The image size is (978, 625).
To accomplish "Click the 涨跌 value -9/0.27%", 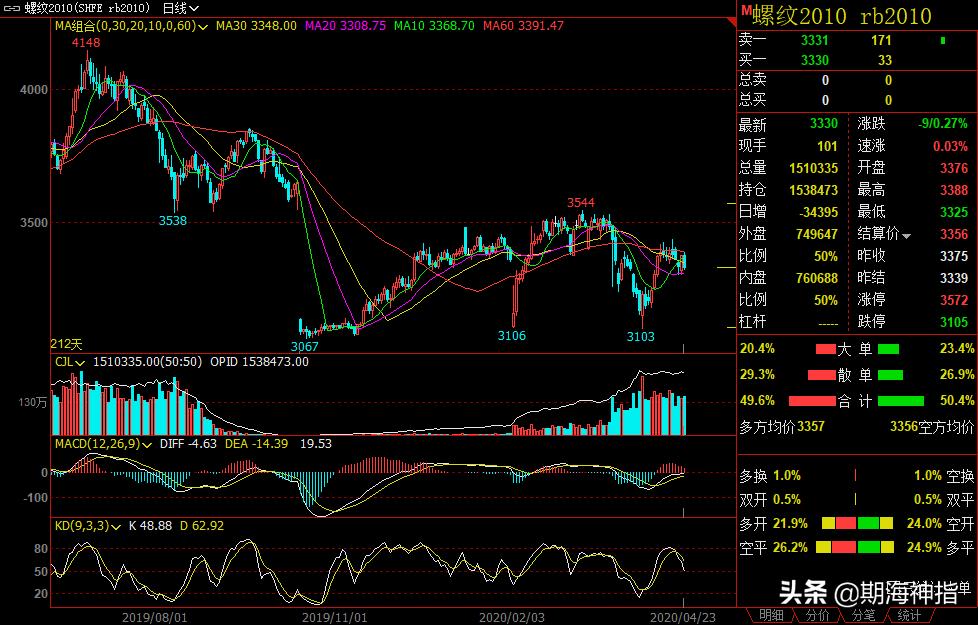I will pos(942,124).
